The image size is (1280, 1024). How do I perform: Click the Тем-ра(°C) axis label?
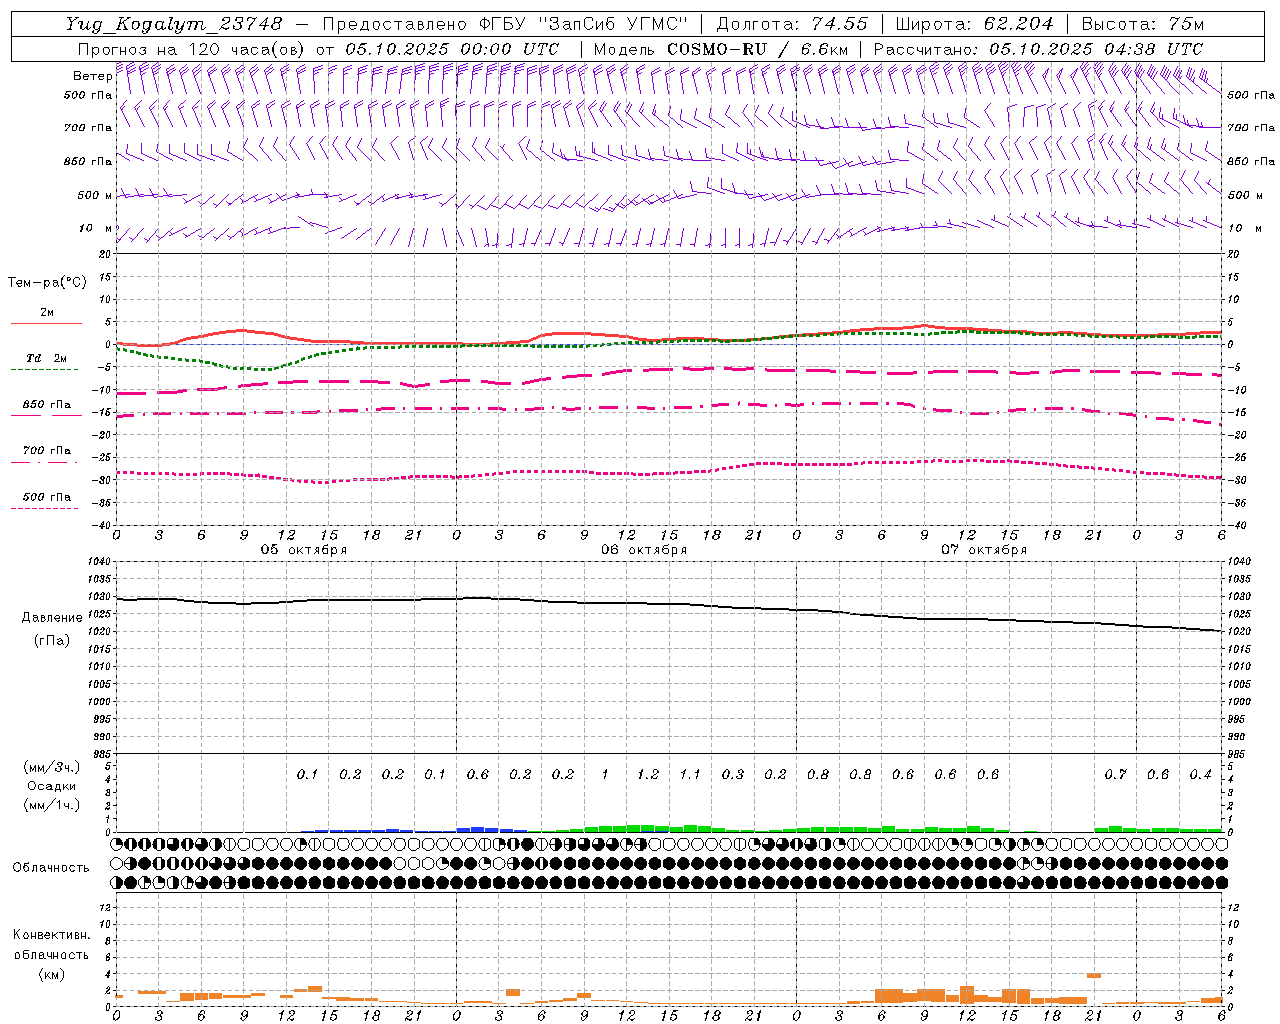pos(47,283)
